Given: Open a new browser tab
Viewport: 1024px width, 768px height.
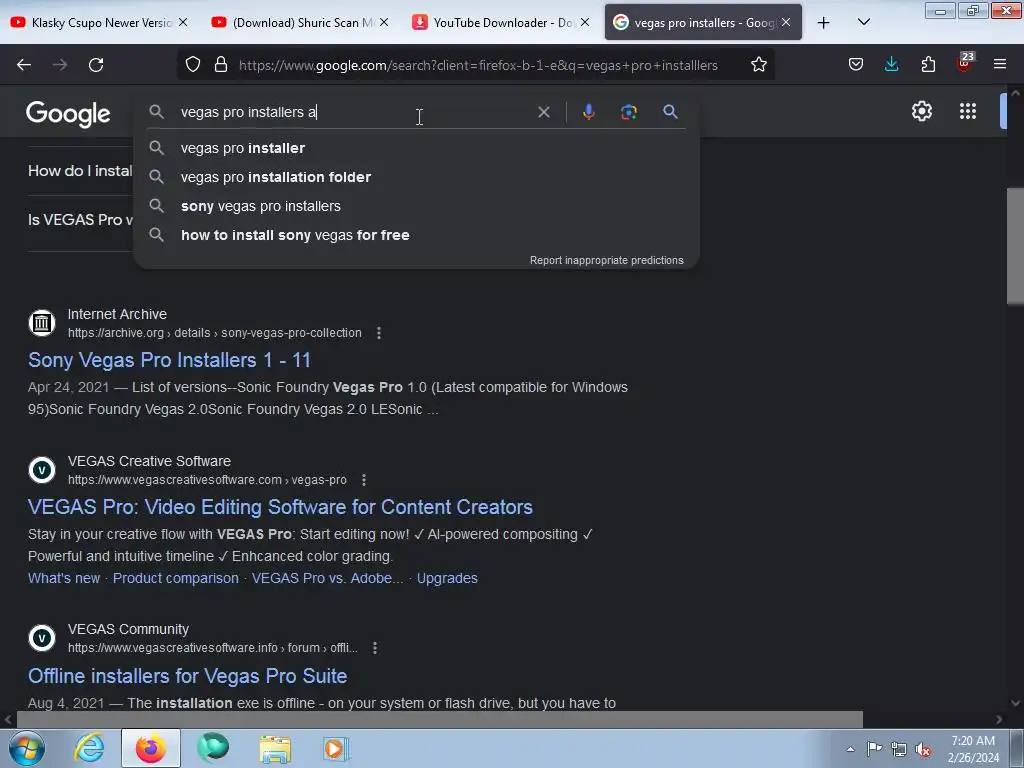Looking at the screenshot, I should 824,23.
